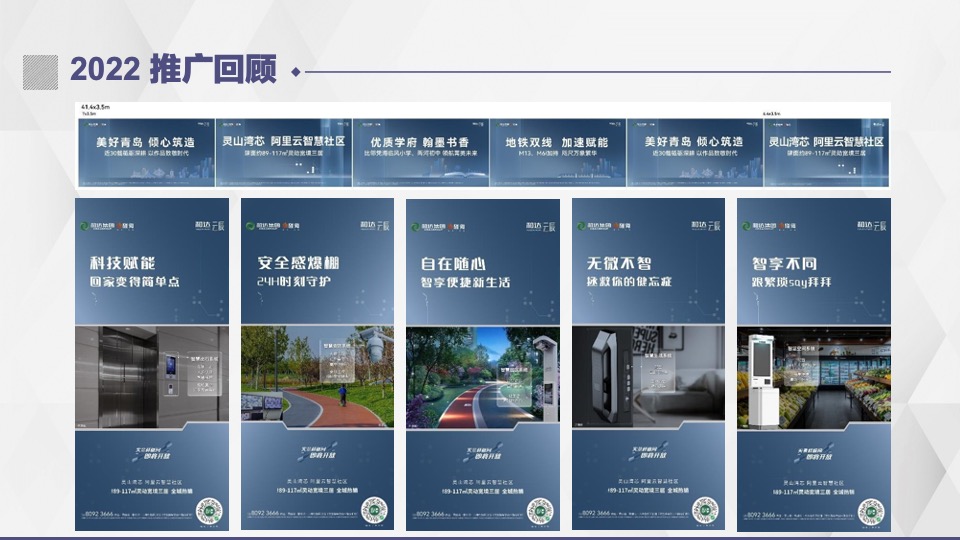Screen dimensions: 960x540
Task: Click phone number 8092 3666 on the 智享不同 poster
Action: tap(760, 516)
